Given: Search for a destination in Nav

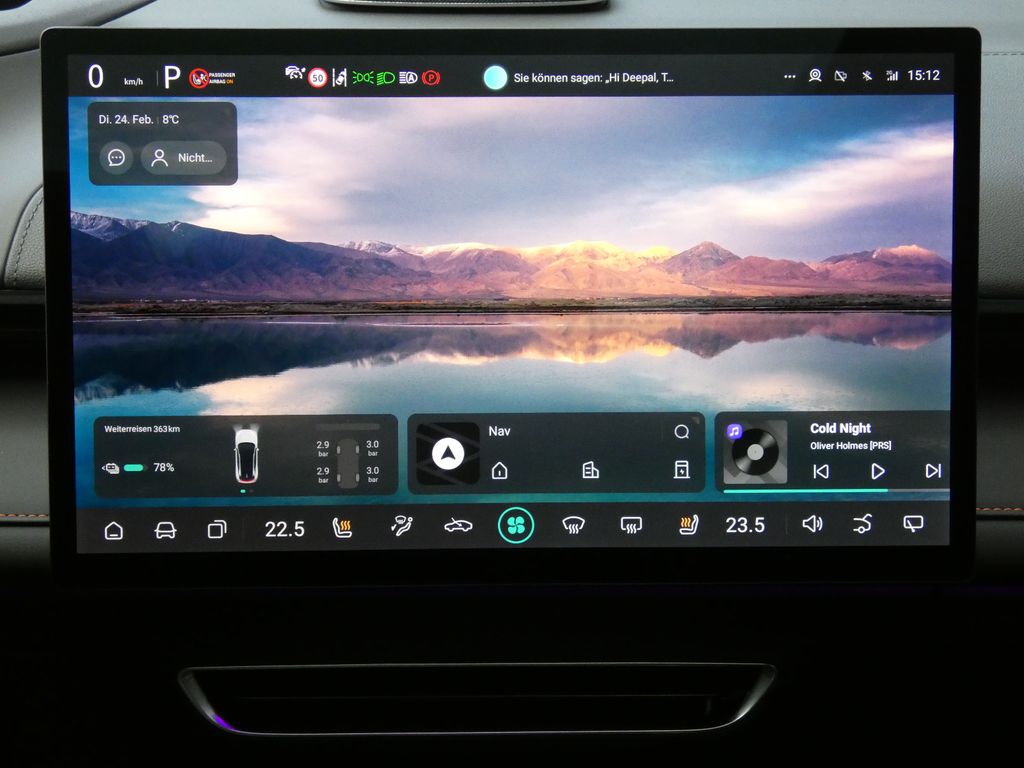Looking at the screenshot, I should pyautogui.click(x=681, y=432).
